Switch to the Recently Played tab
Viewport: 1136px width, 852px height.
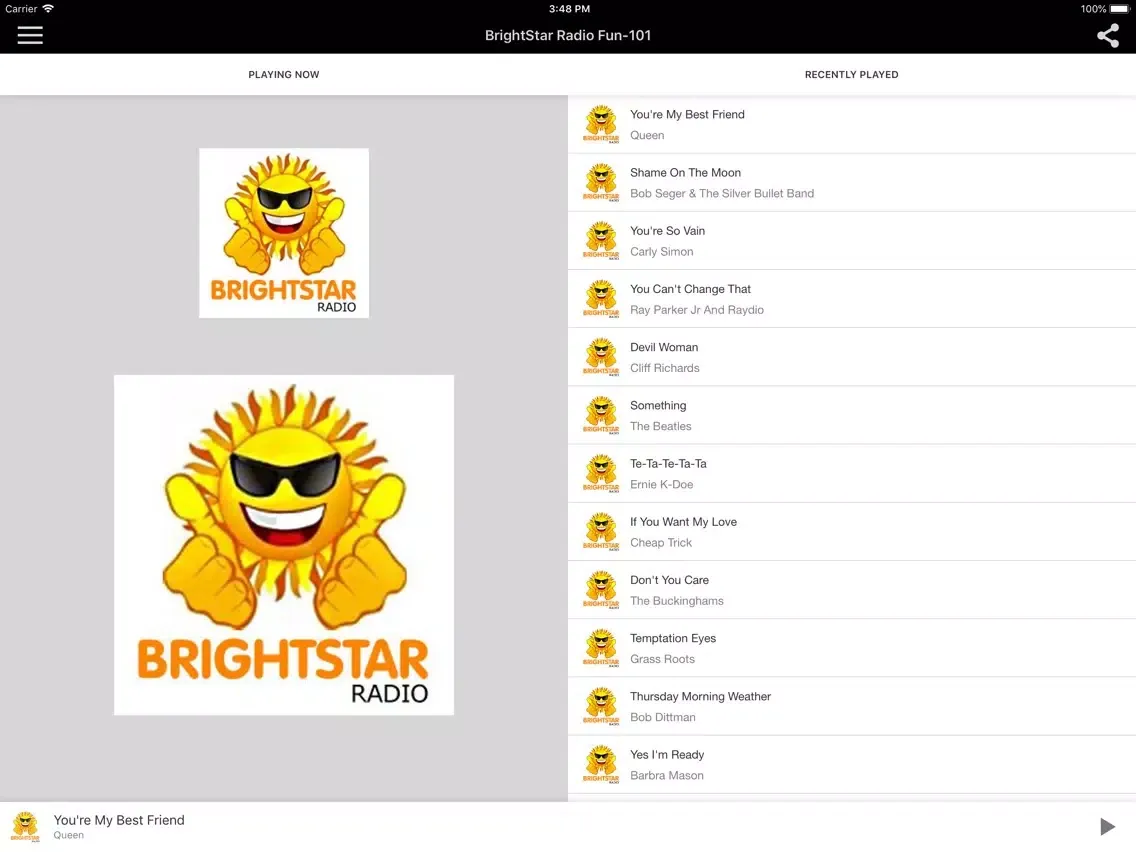tap(851, 75)
